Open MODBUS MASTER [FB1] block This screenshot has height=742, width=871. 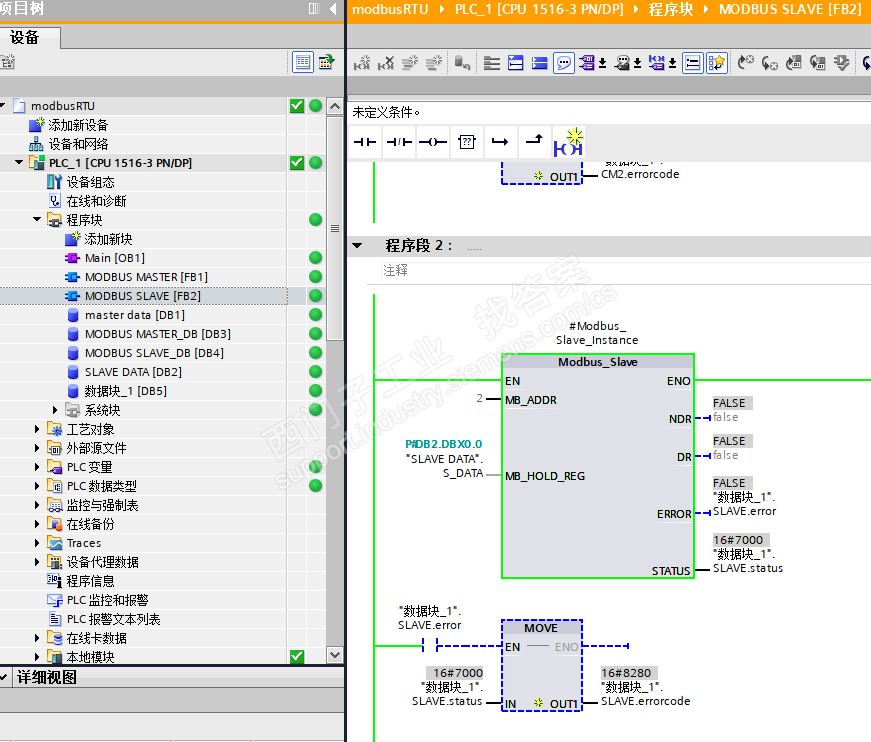click(x=146, y=277)
